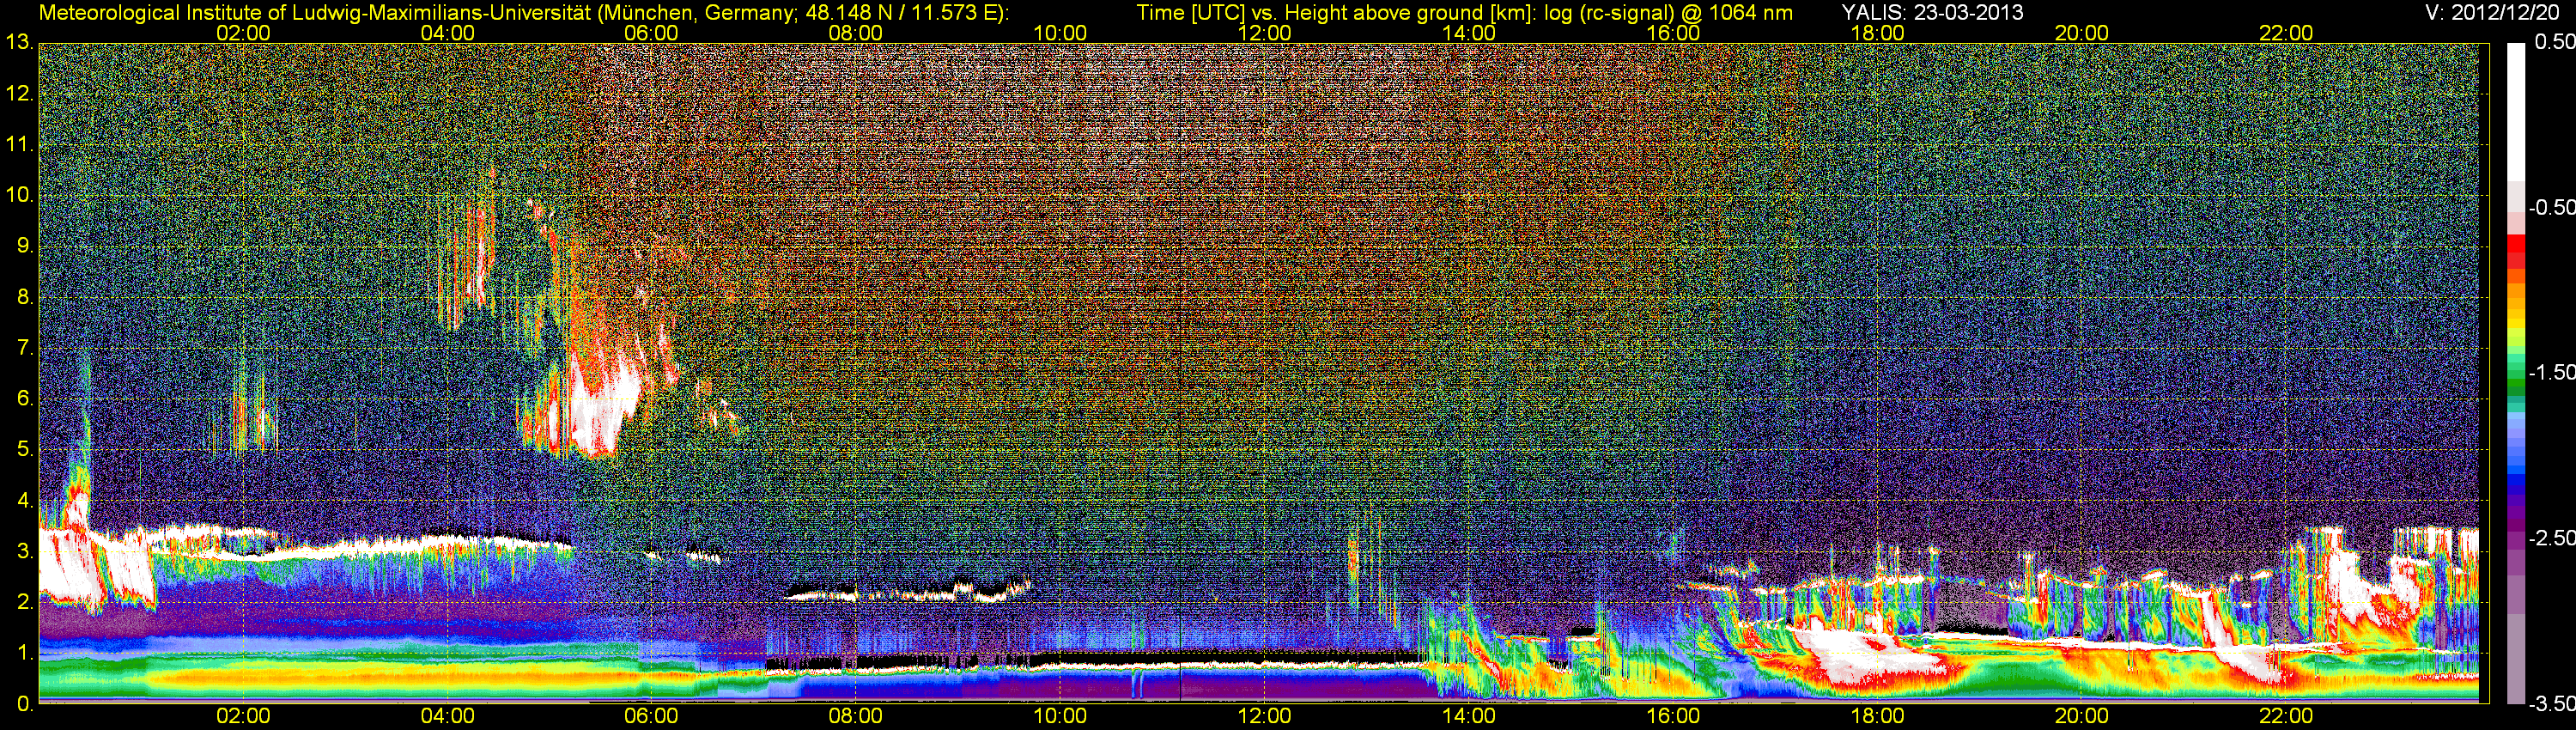Click the "04:00" label on the bottom time axis

(x=447, y=716)
